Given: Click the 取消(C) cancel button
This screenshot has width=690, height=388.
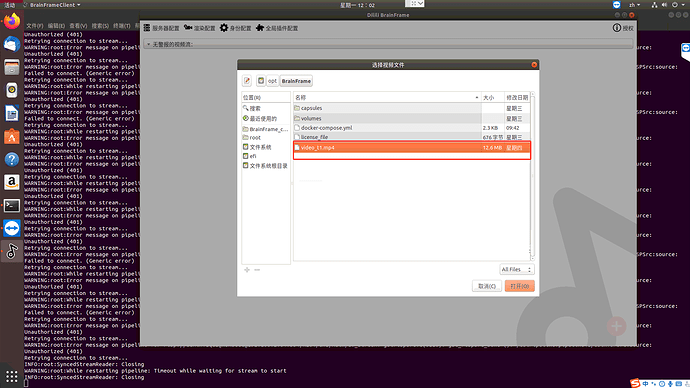Looking at the screenshot, I should coord(487,286).
